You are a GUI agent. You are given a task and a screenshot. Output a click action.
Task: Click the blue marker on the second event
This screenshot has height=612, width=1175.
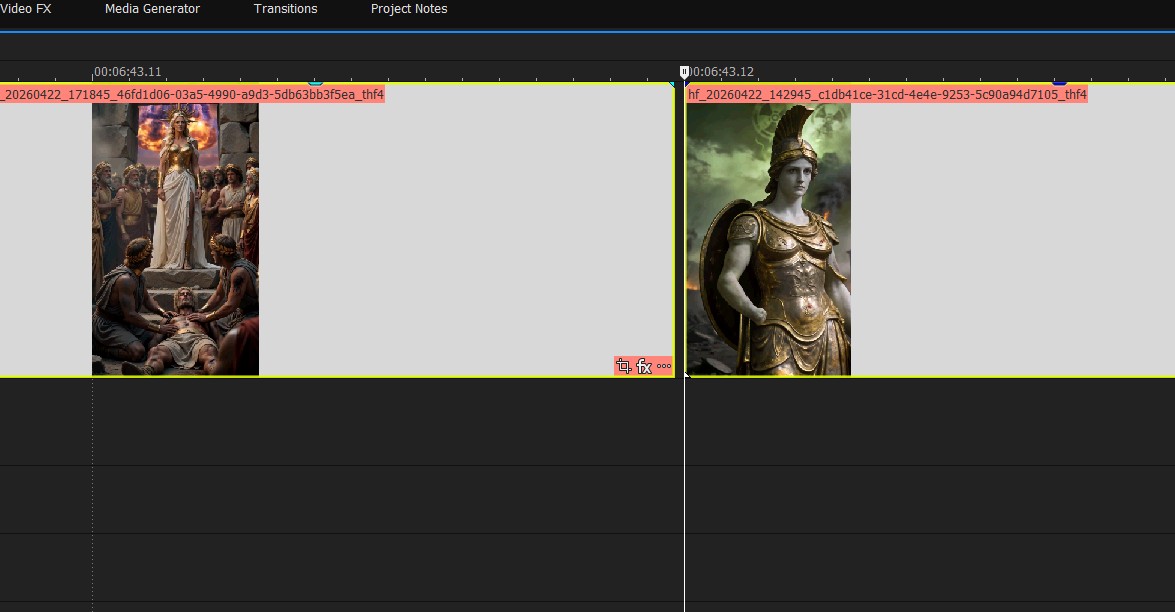(x=1059, y=81)
